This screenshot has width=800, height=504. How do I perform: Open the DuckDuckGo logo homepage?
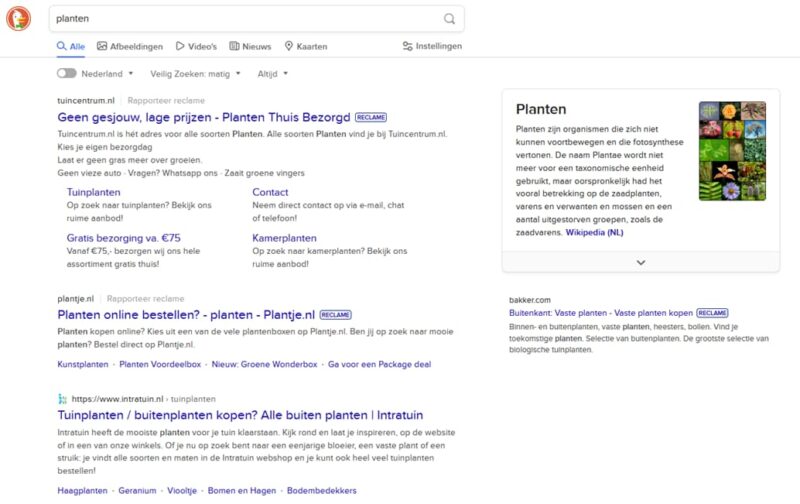point(18,19)
